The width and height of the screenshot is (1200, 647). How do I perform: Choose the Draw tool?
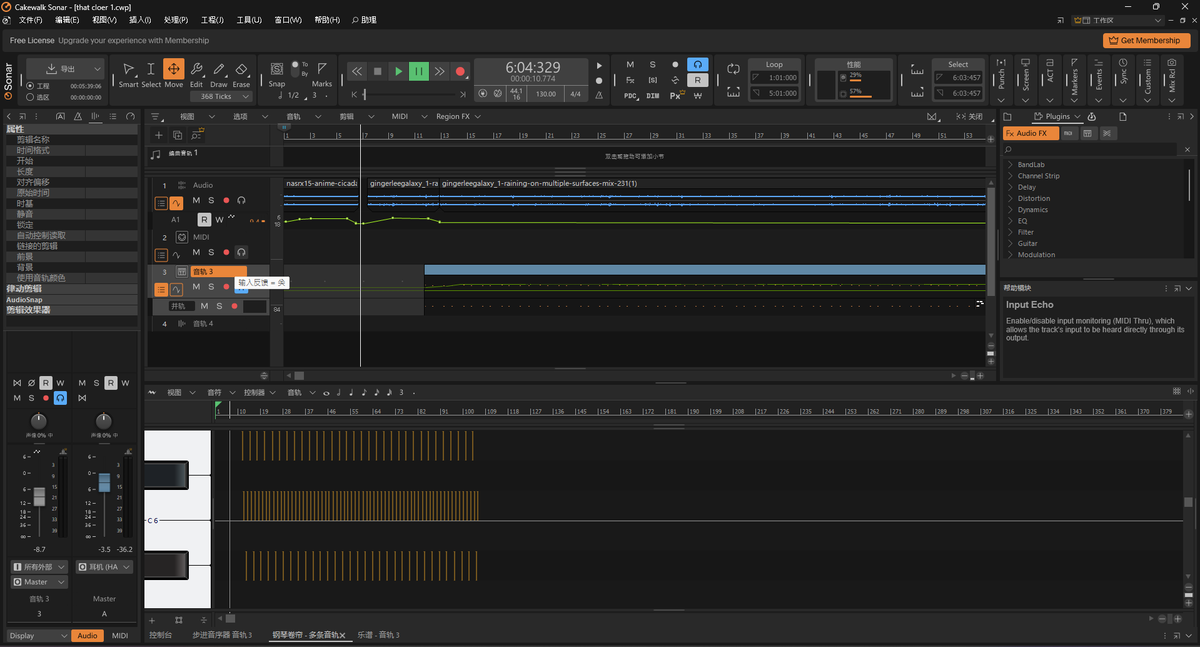[x=218, y=73]
